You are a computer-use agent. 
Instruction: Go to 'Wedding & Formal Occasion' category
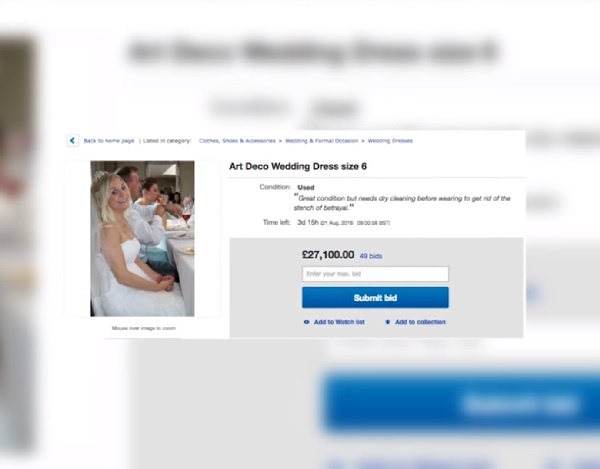(321, 141)
